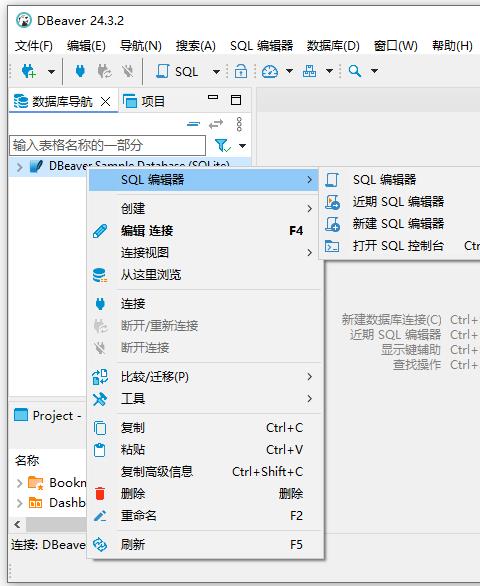The height and width of the screenshot is (586, 480).
Task: Open dropdown arrow beside toolbar SQL button
Action: (x=216, y=71)
